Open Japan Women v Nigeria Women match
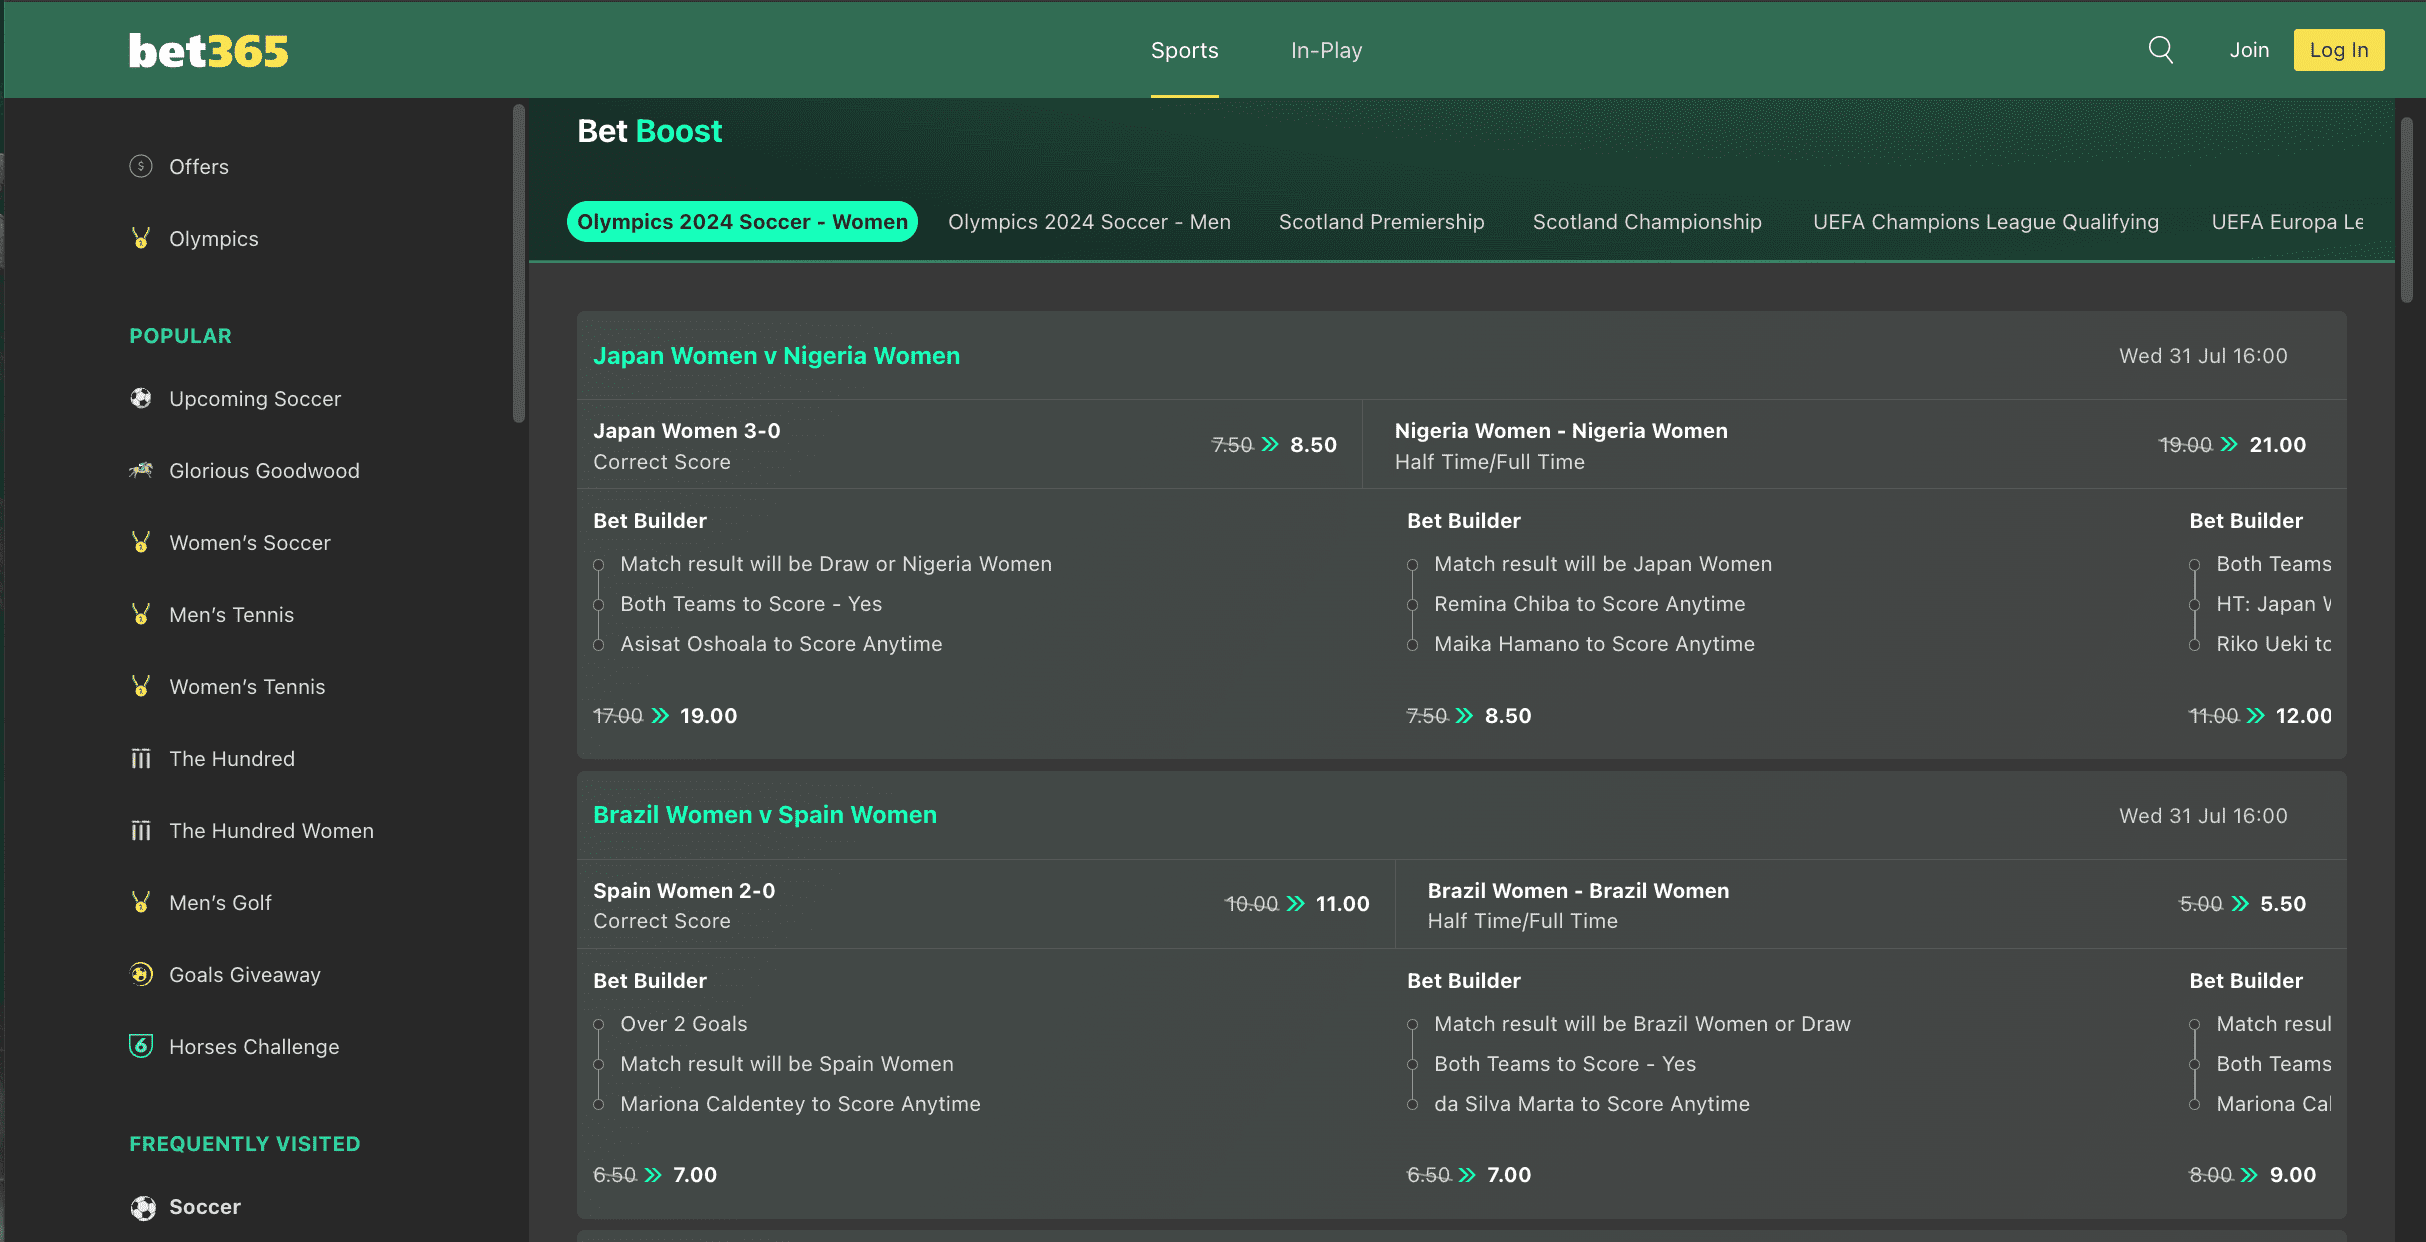Image resolution: width=2426 pixels, height=1242 pixels. (776, 356)
